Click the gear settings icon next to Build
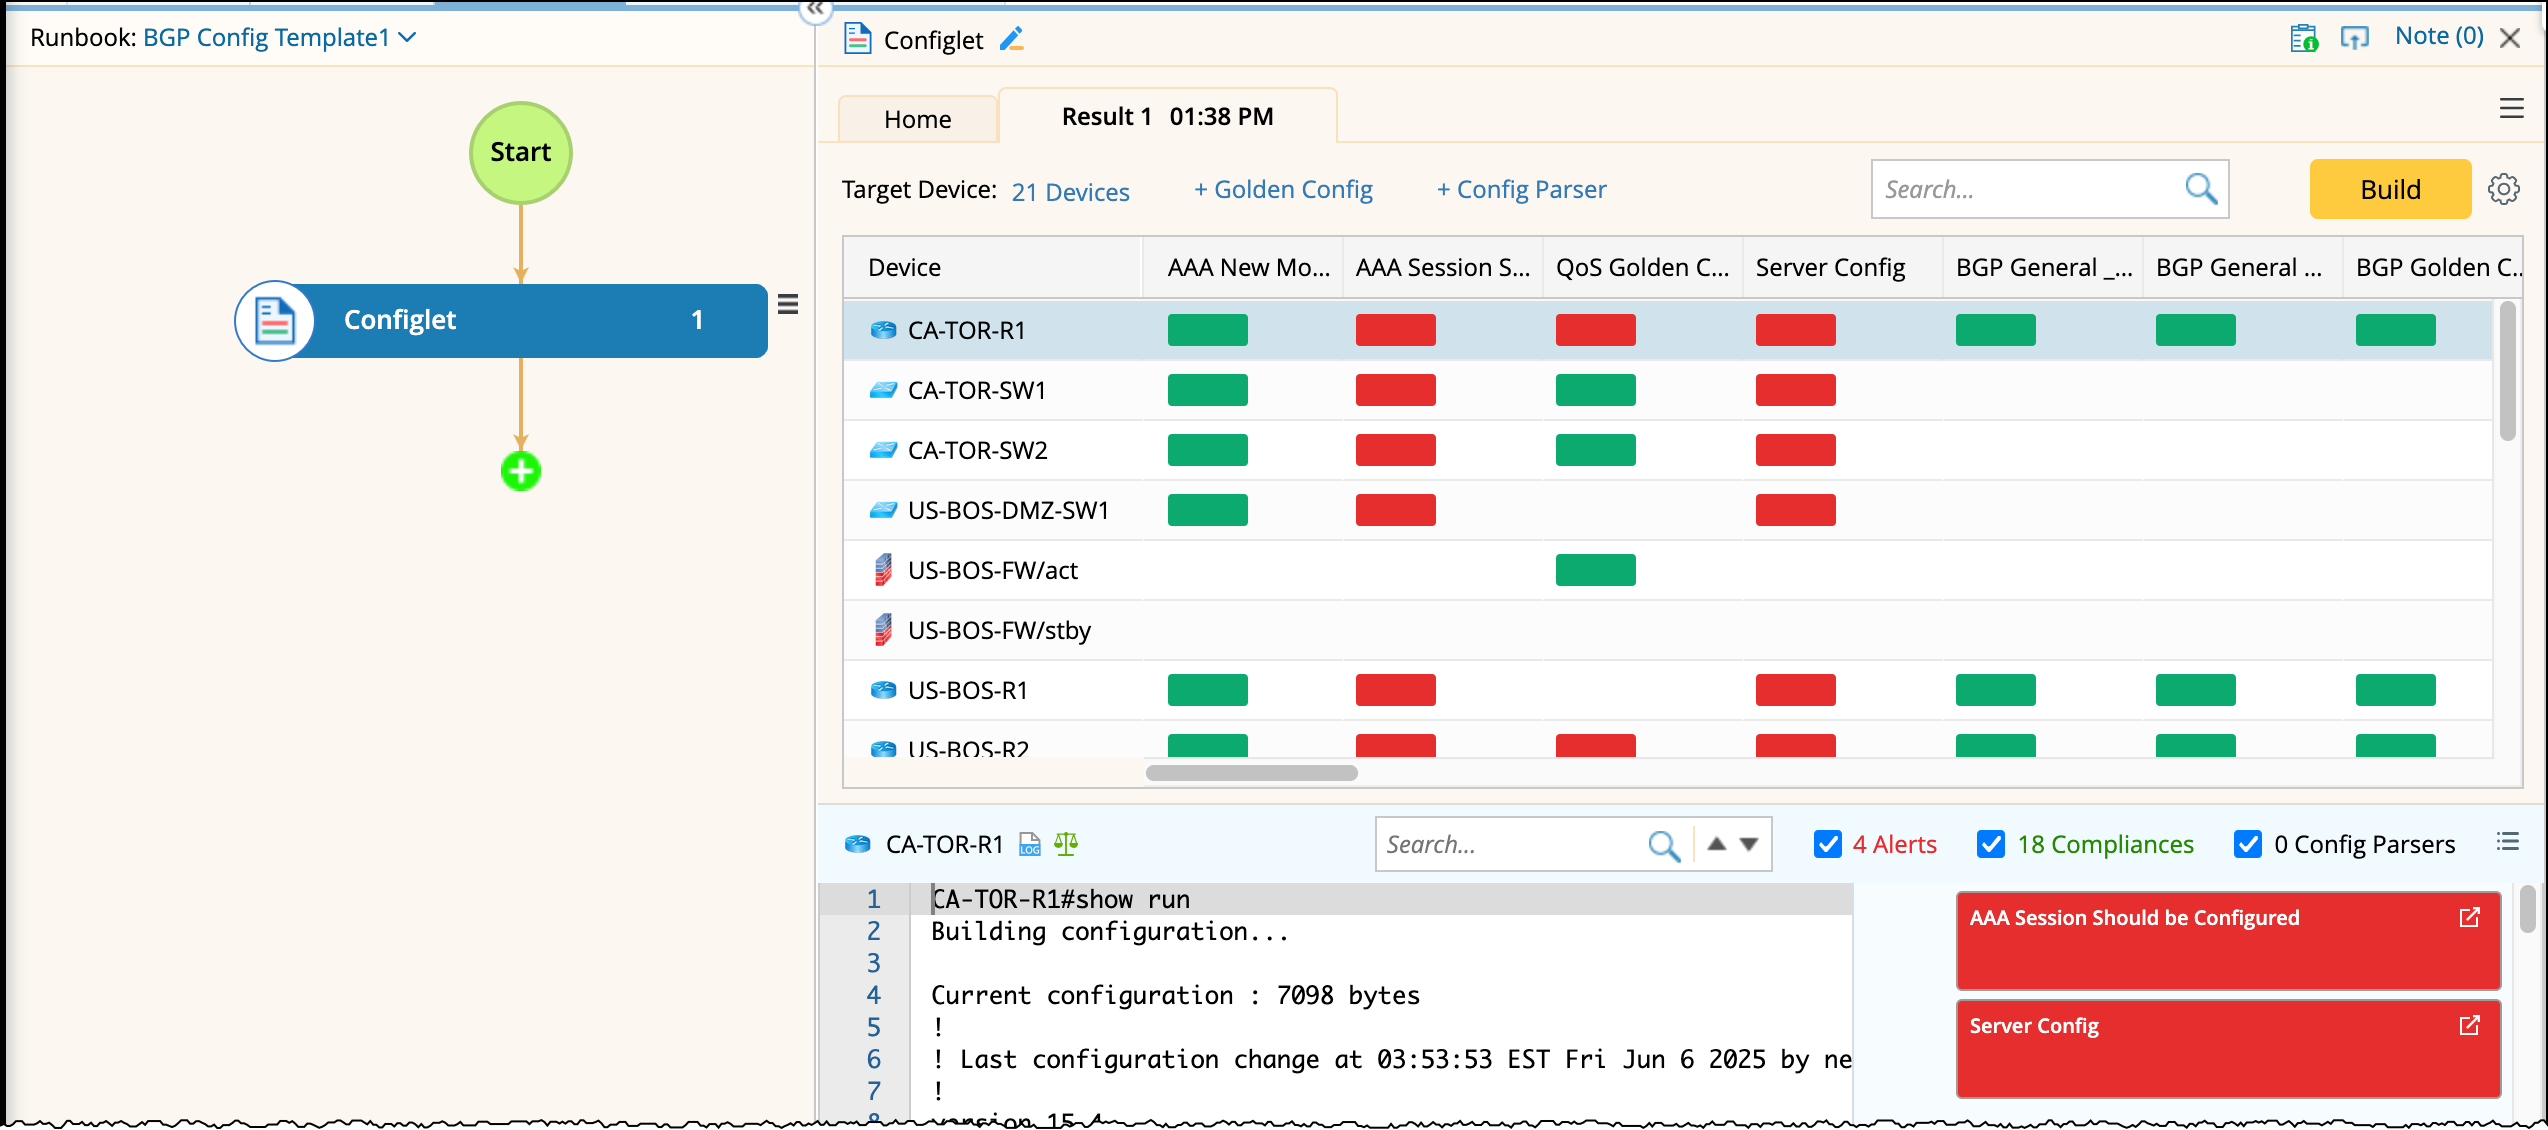The image size is (2548, 1130). 2503,189
